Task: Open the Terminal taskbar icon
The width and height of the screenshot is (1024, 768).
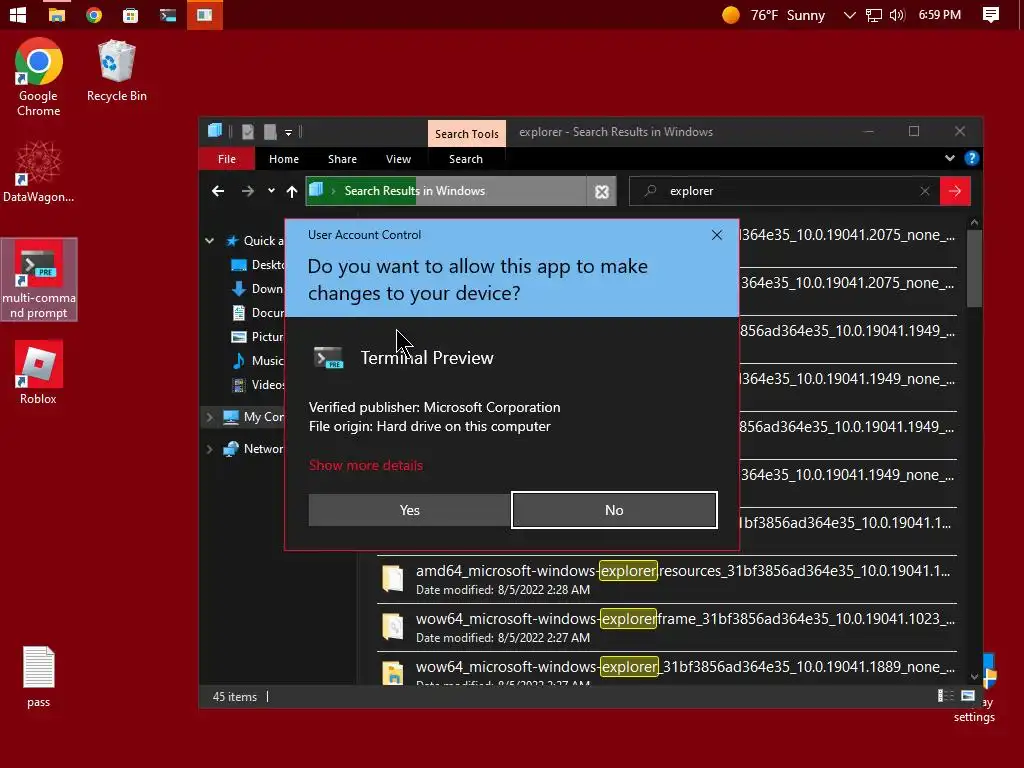Action: (168, 14)
